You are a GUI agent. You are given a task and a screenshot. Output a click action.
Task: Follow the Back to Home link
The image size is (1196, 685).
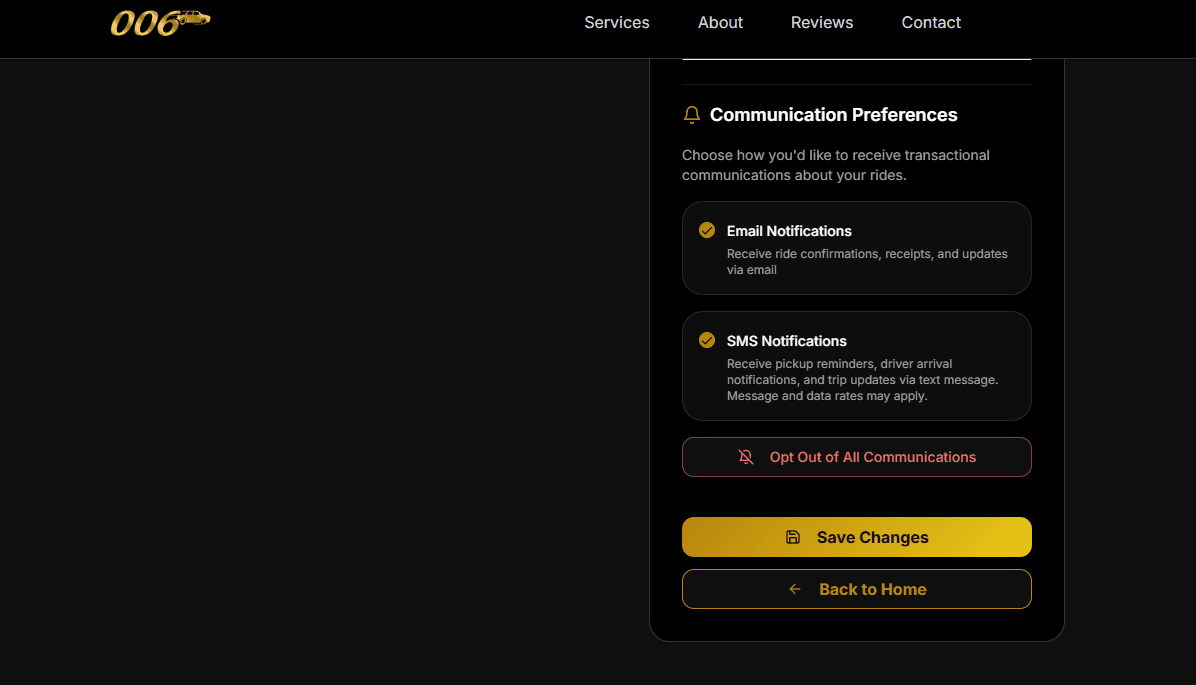pos(856,589)
